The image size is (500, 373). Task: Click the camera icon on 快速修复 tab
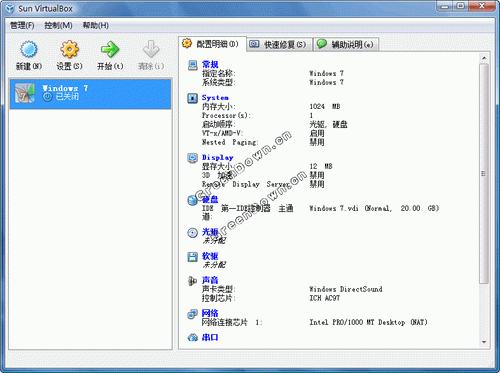click(254, 44)
